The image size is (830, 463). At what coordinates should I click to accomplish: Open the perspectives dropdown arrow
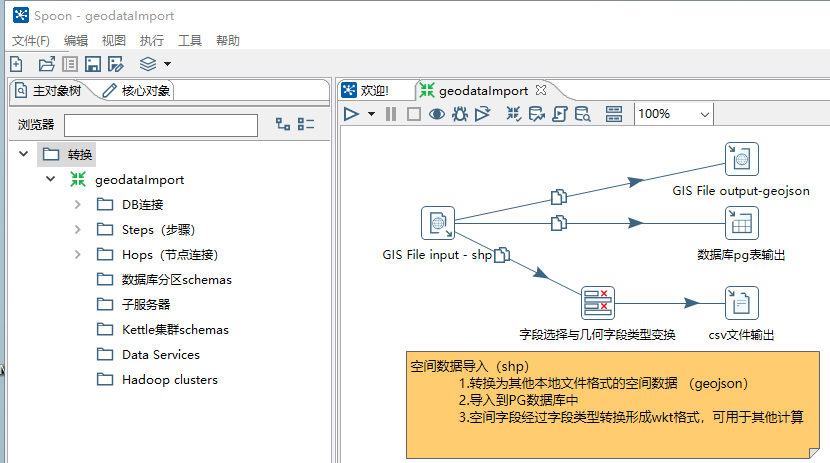tap(167, 64)
